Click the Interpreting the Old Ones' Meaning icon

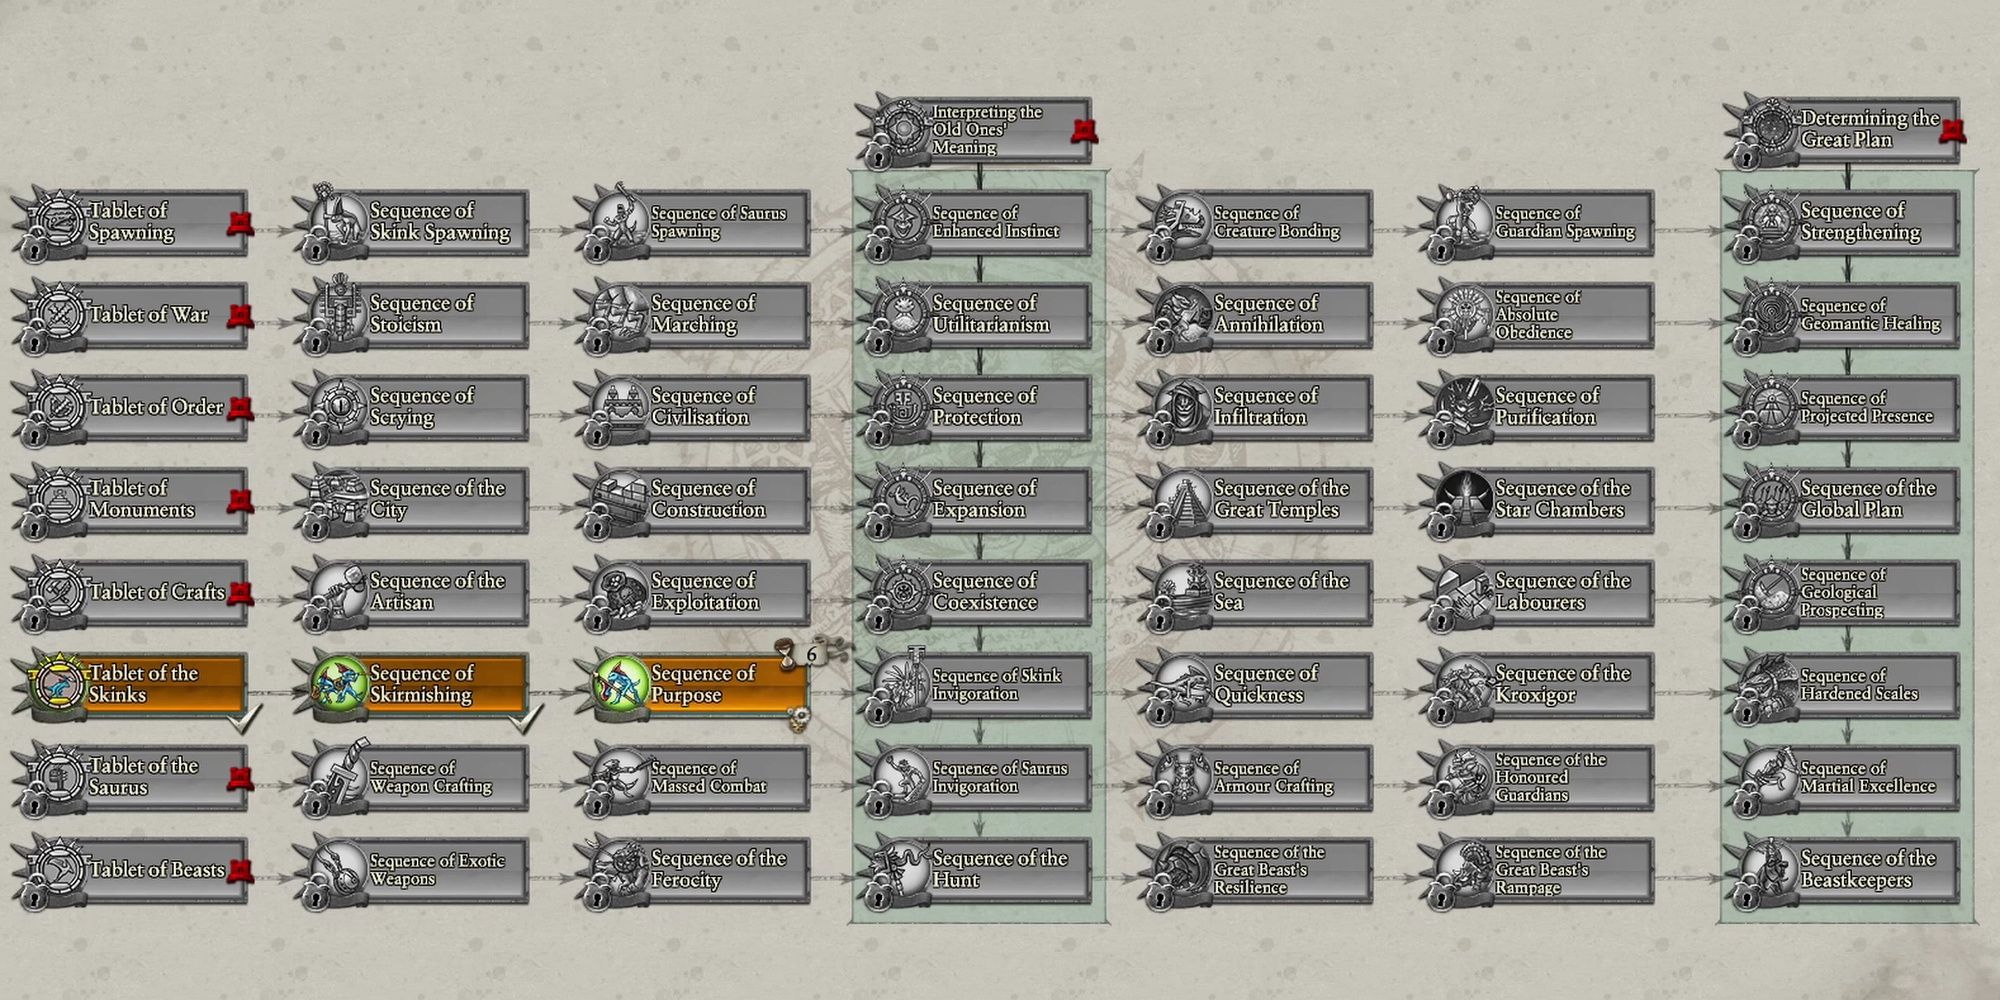tap(902, 128)
